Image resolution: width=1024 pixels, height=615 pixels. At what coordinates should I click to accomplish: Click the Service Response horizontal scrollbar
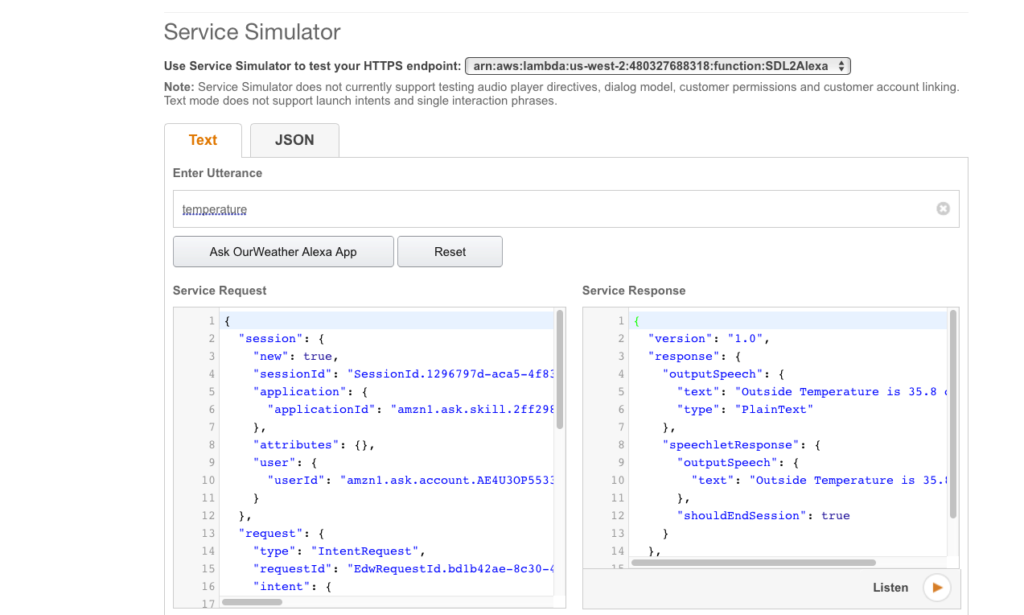pyautogui.click(x=753, y=563)
